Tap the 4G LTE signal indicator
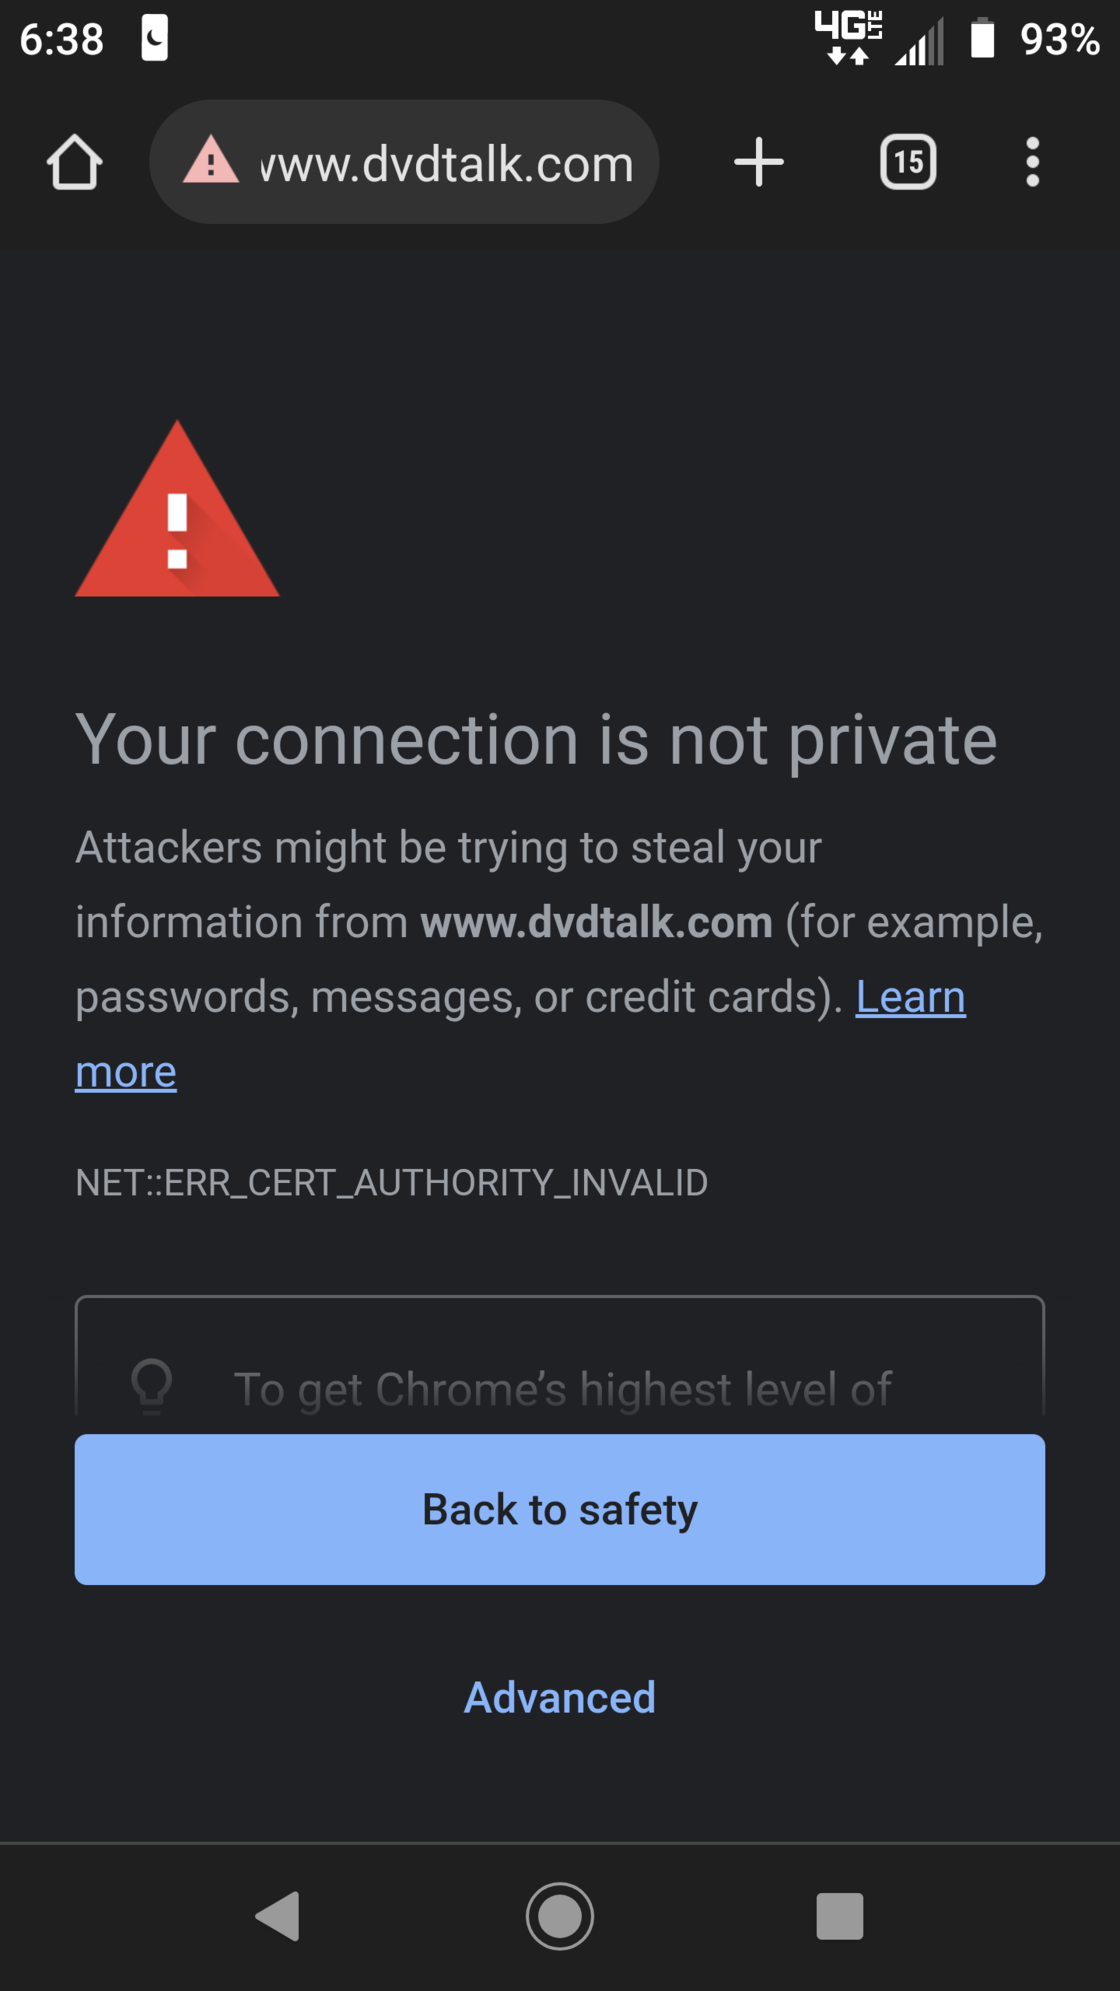This screenshot has width=1120, height=1991. coord(848,38)
